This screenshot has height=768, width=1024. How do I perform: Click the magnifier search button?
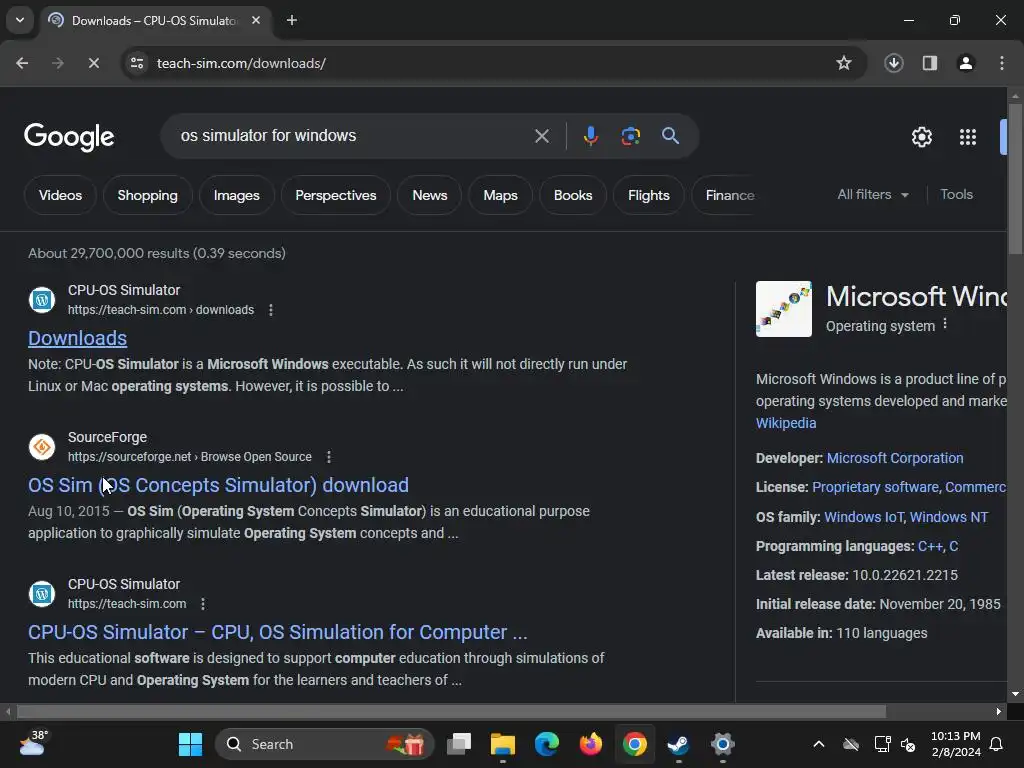(x=670, y=136)
